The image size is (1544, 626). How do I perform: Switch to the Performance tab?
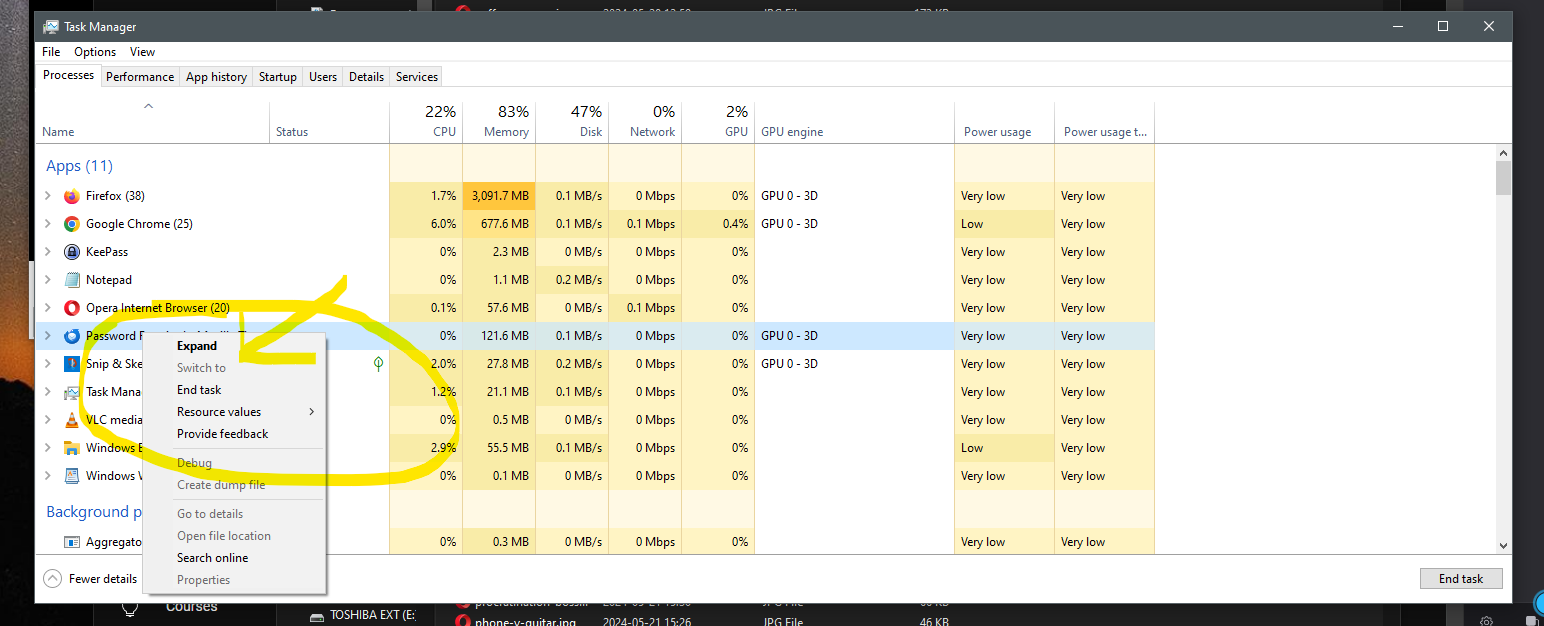[x=140, y=77]
